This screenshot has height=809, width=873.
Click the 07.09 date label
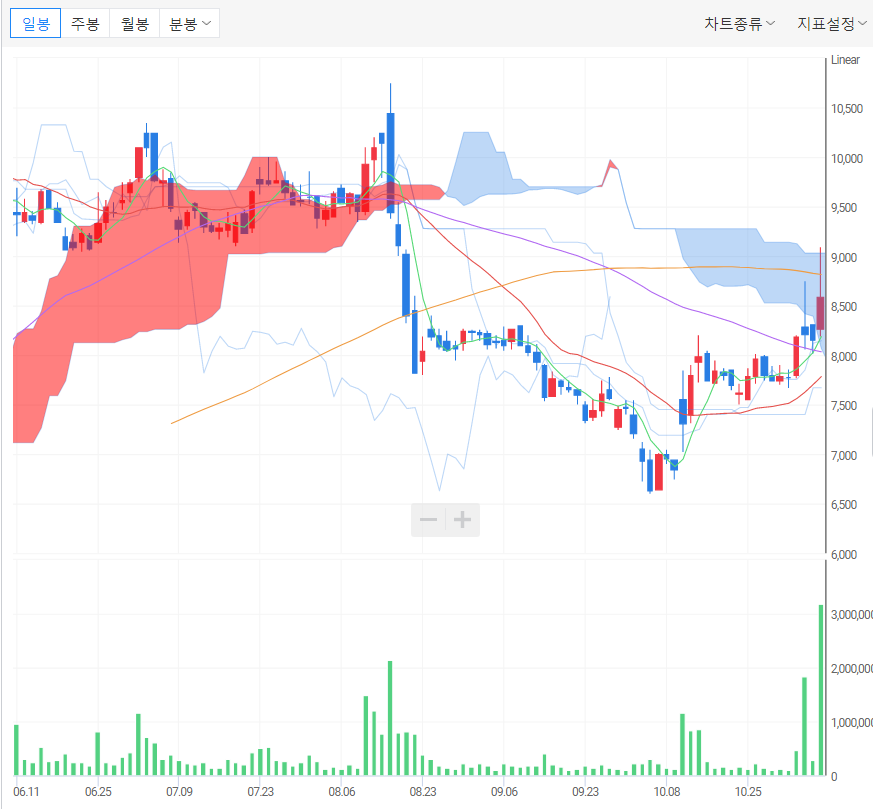click(x=179, y=791)
